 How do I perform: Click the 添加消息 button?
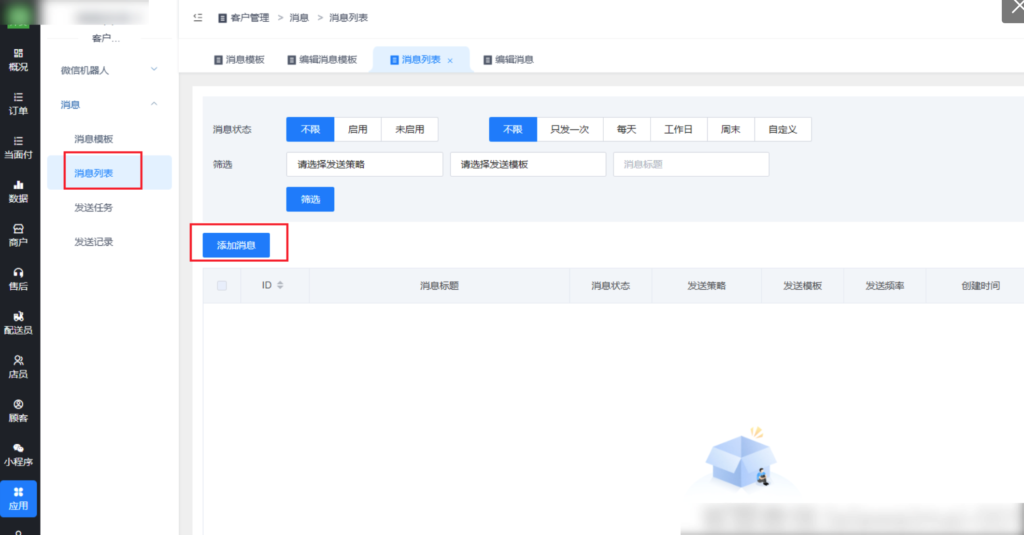(x=236, y=245)
